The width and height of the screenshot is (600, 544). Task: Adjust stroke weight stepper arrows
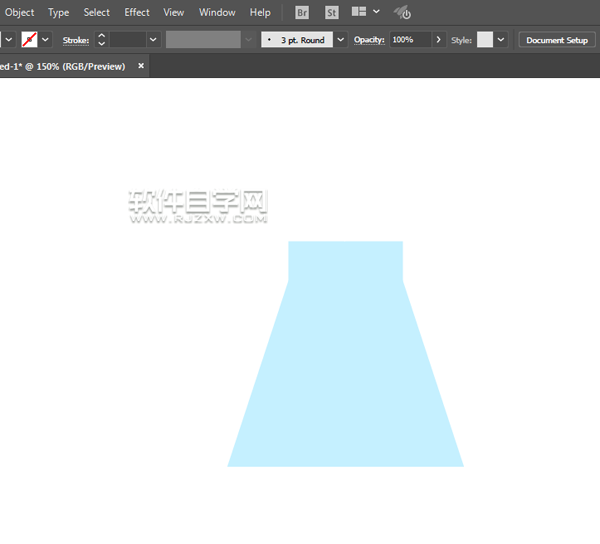tap(101, 40)
